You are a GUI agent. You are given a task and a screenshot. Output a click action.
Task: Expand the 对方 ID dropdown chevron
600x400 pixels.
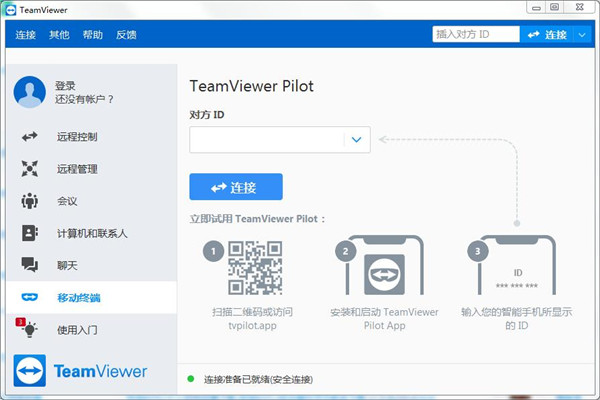click(x=357, y=140)
